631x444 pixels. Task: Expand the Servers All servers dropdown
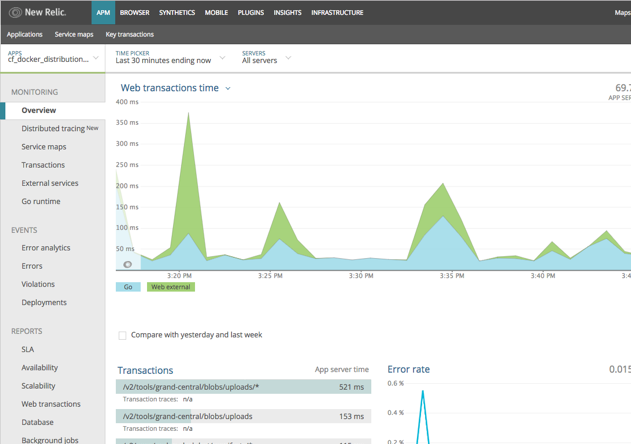tap(266, 58)
